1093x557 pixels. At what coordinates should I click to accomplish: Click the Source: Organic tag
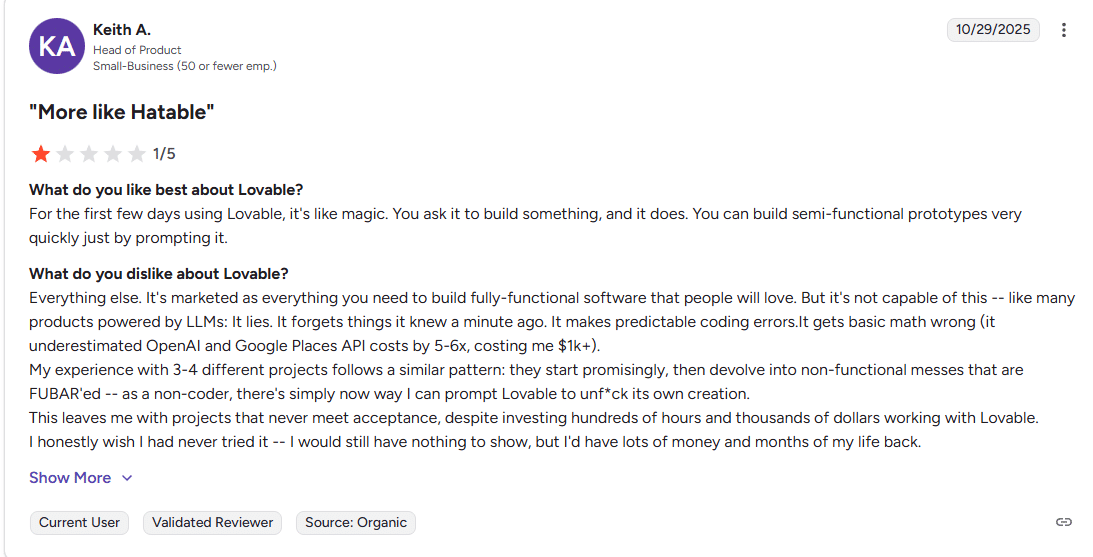(355, 522)
